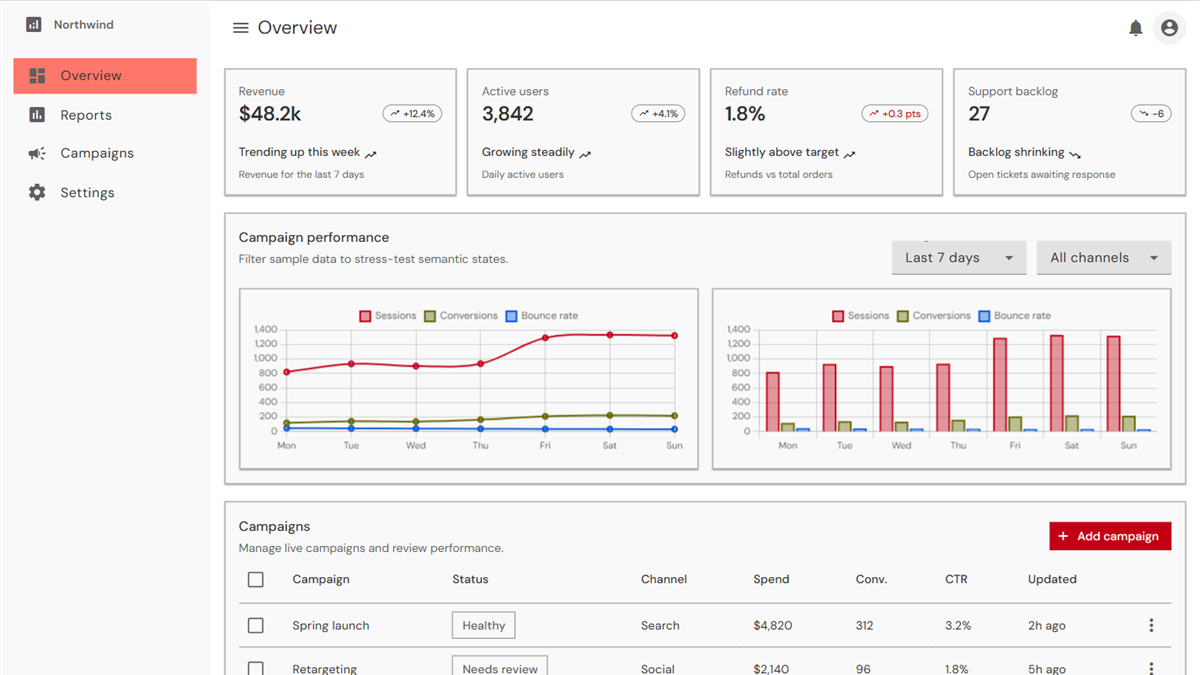Click the Northwind logo icon
The width and height of the screenshot is (1200, 675).
pos(34,24)
